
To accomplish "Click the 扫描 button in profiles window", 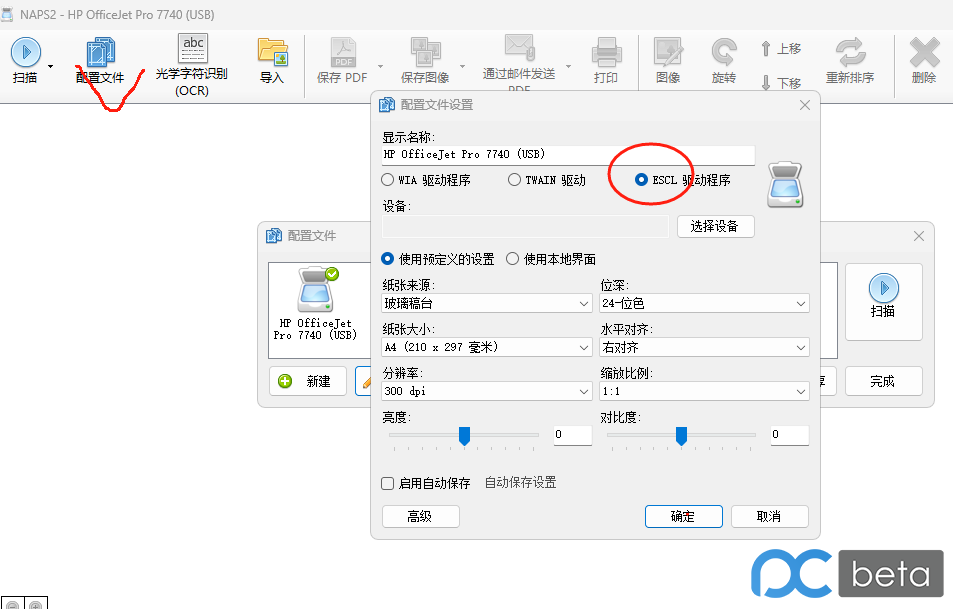I will (884, 301).
